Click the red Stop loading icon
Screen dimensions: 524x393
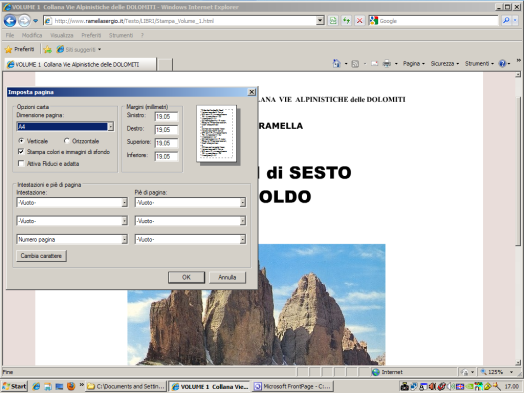pos(360,21)
